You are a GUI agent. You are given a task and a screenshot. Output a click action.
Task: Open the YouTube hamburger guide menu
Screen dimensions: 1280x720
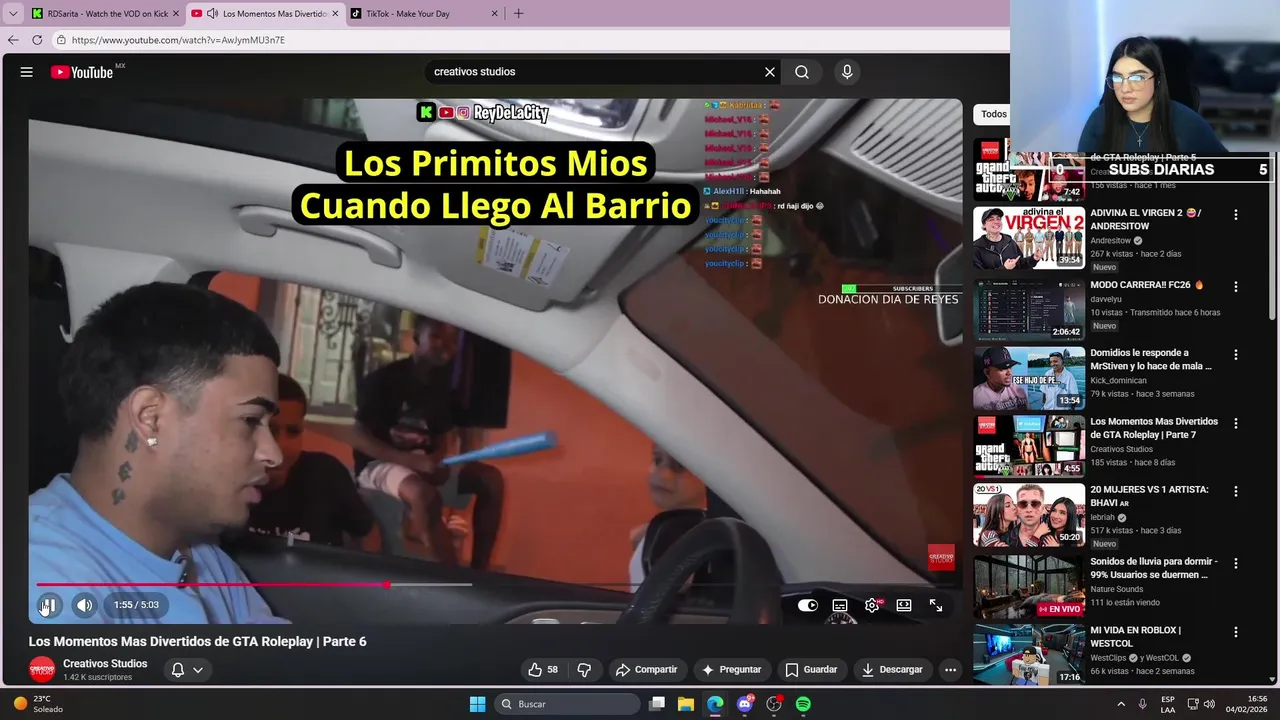tap(27, 72)
